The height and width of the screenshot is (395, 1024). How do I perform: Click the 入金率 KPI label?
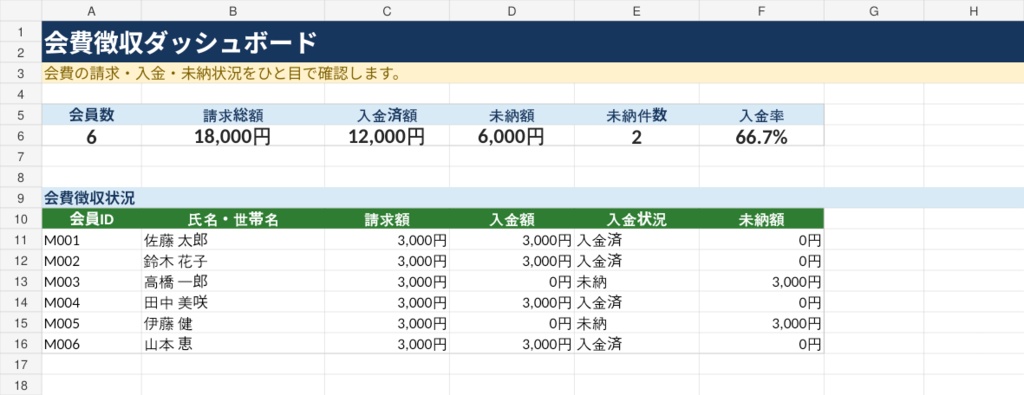[x=761, y=115]
